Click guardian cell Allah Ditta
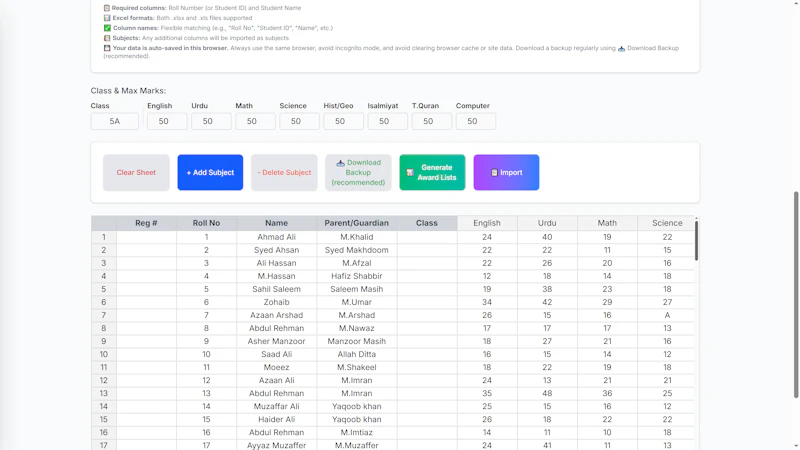The image size is (800, 450). (x=357, y=354)
